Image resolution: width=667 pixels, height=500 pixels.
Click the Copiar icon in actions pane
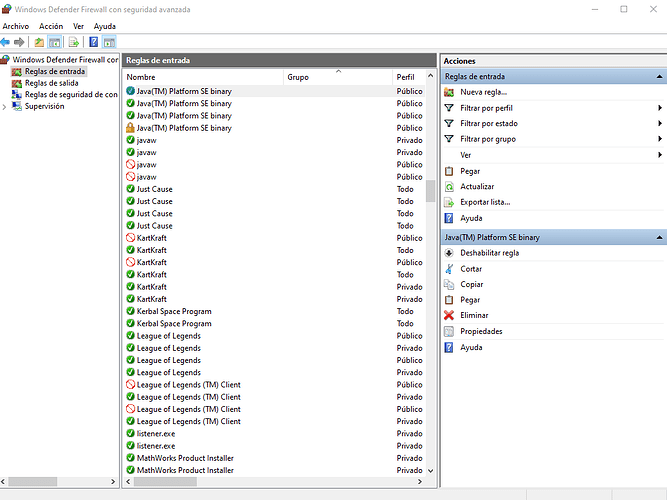[449, 284]
